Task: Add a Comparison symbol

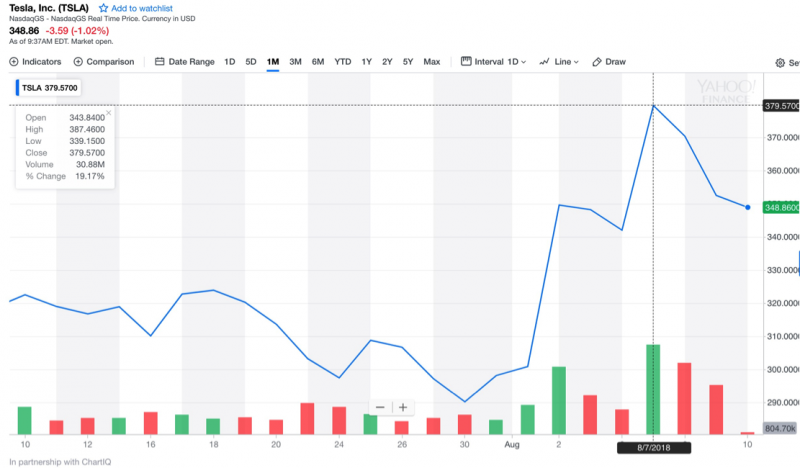Action: point(104,62)
